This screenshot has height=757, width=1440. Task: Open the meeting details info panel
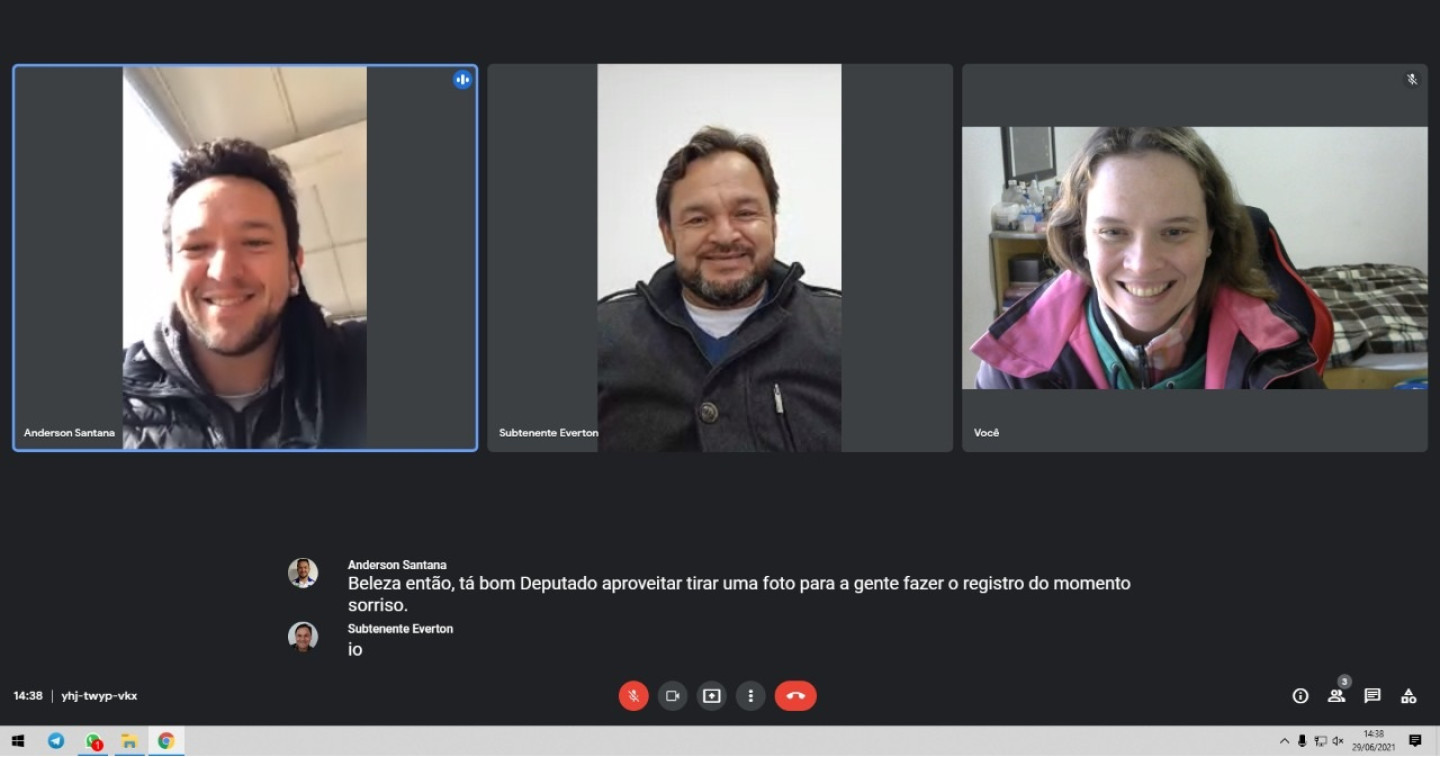point(1300,695)
